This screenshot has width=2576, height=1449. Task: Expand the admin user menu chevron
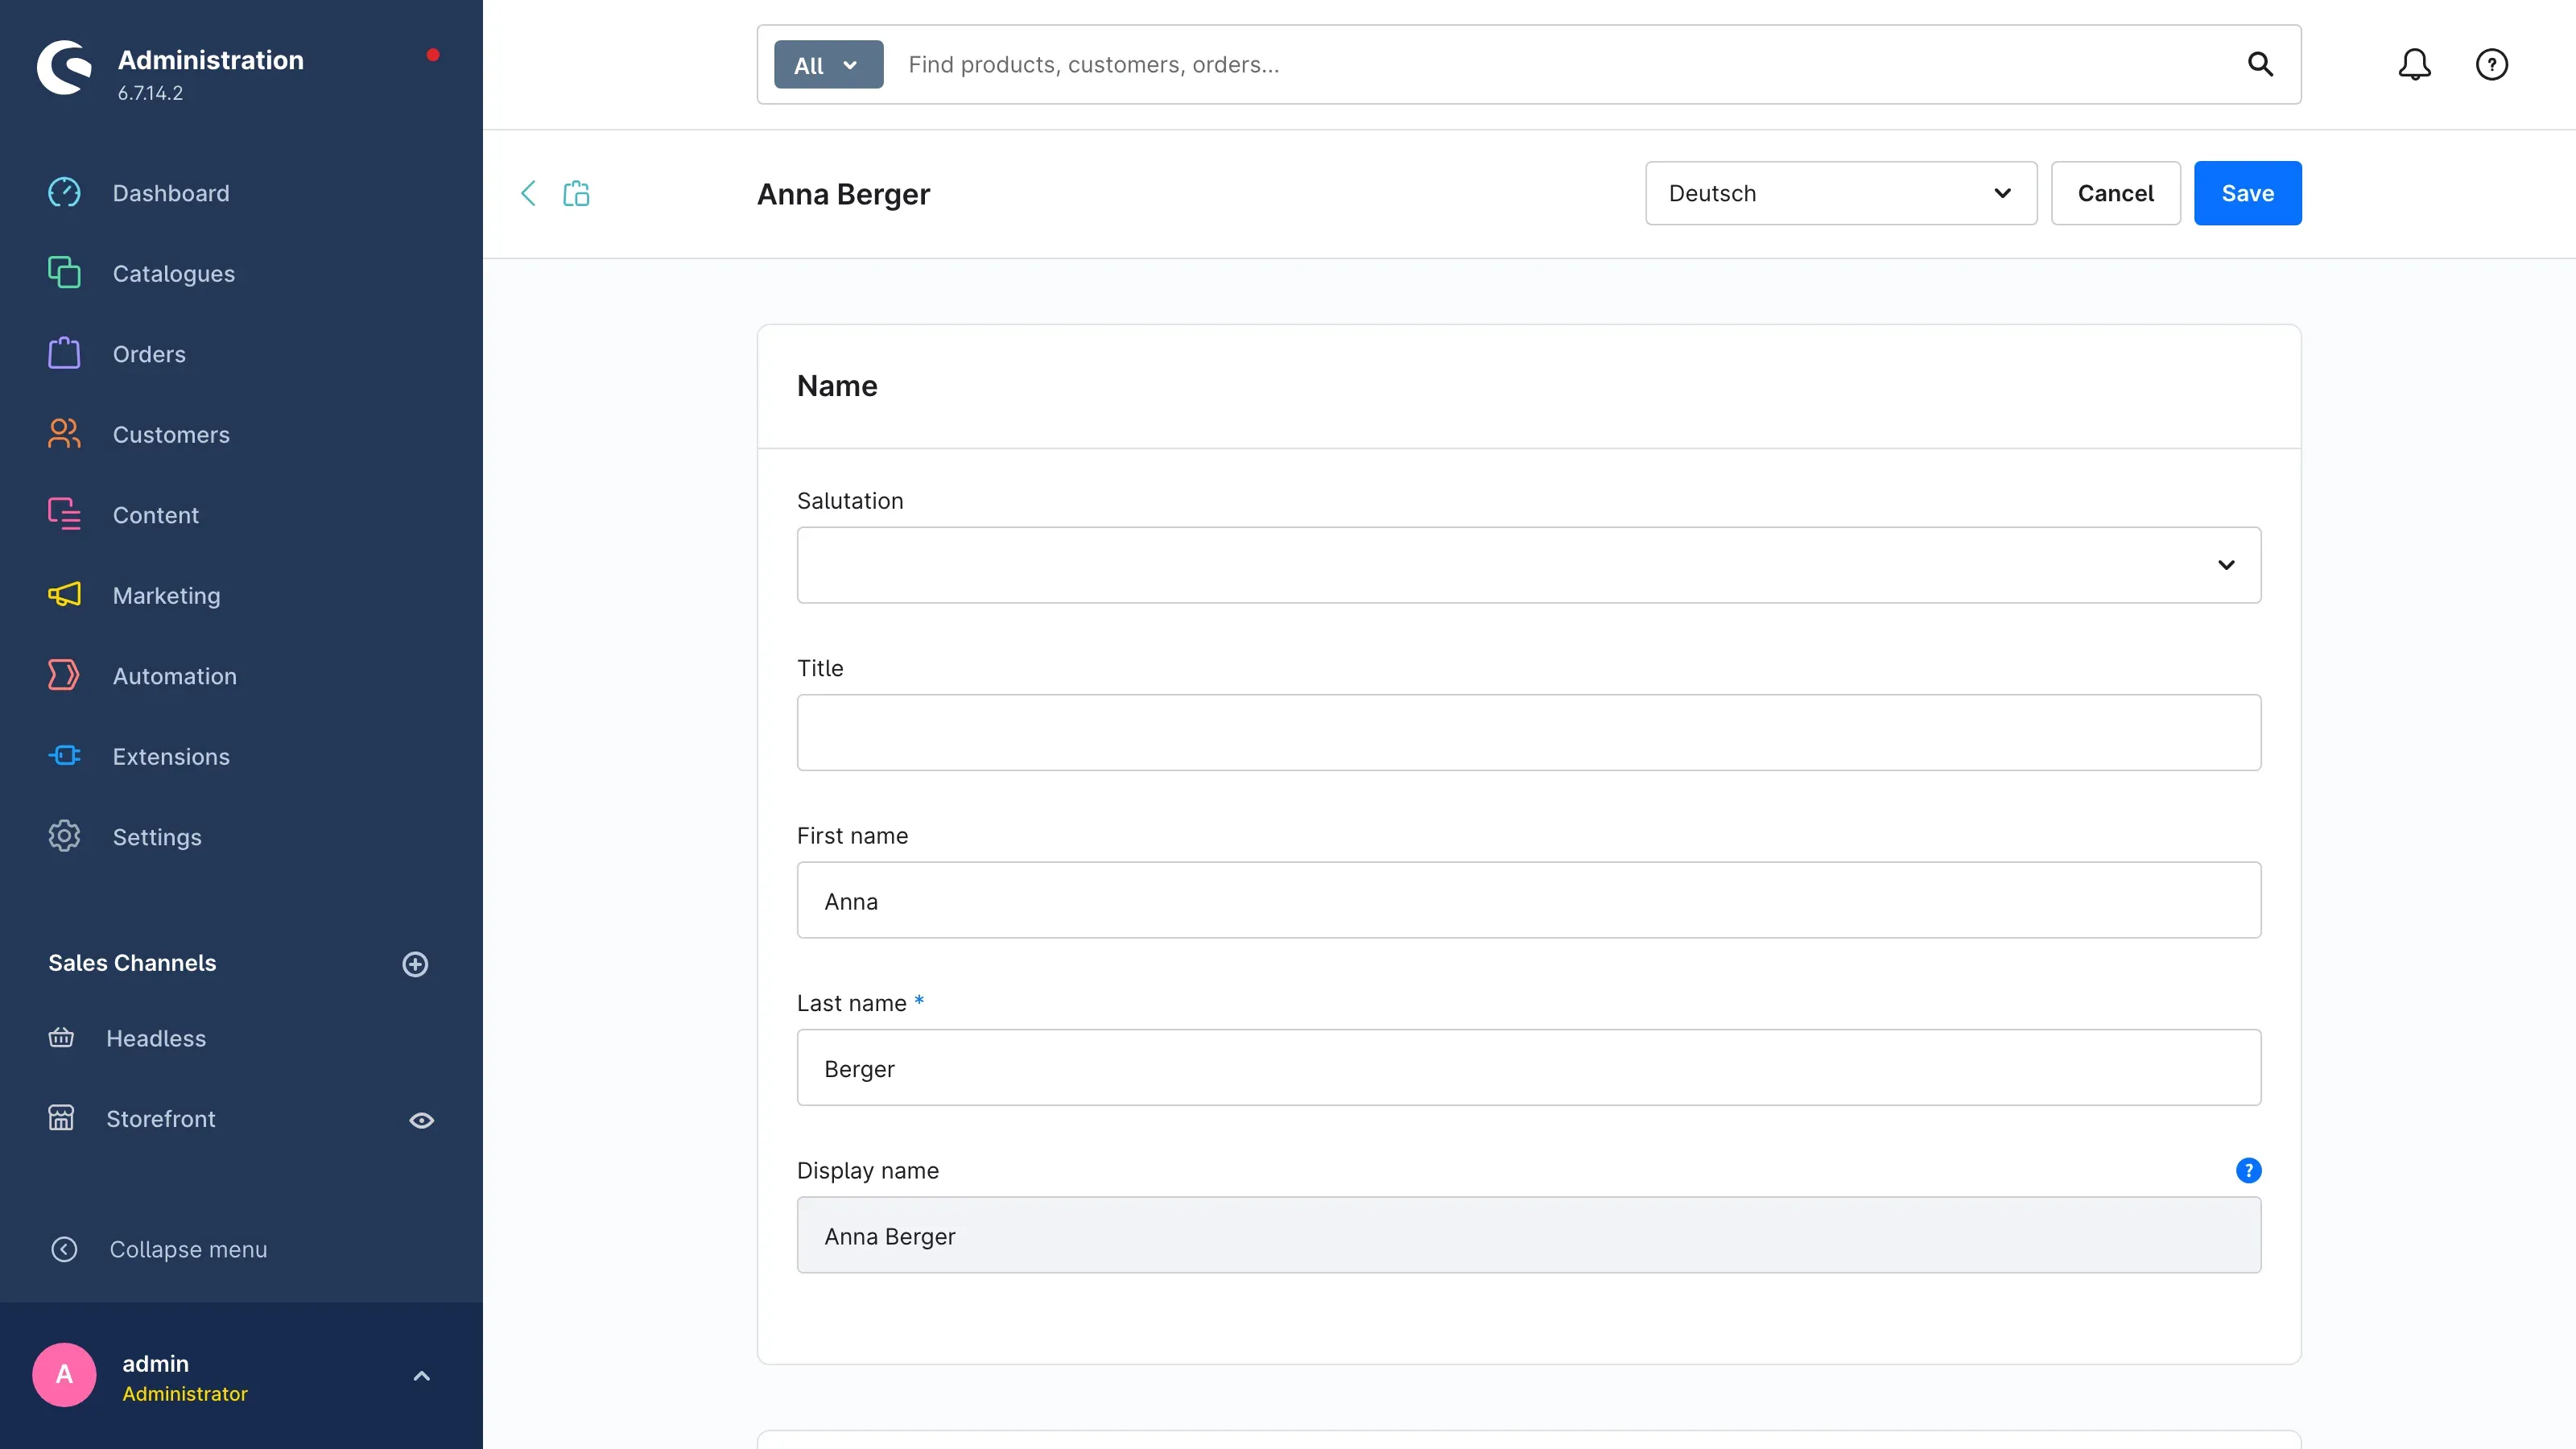click(421, 1376)
